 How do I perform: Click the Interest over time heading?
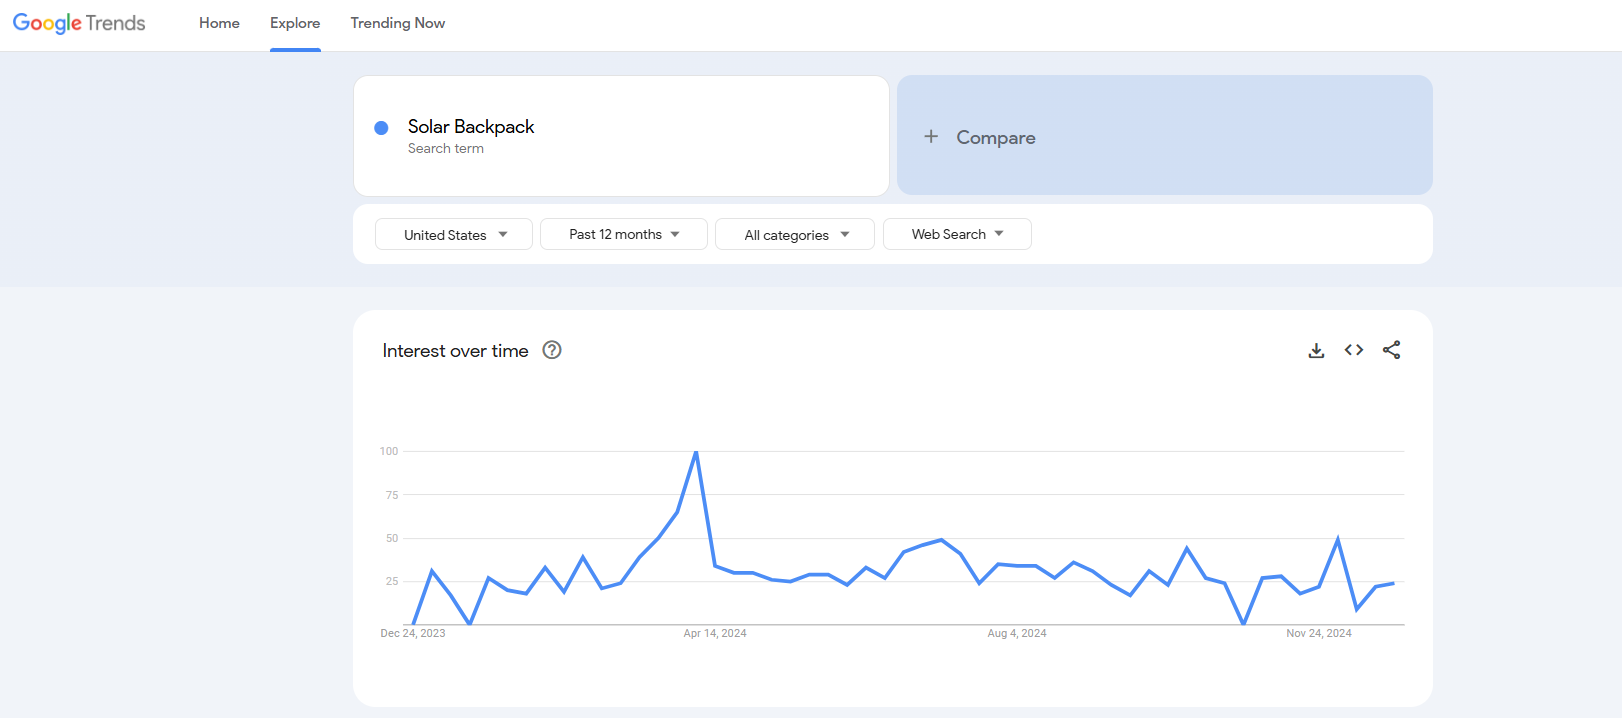(x=455, y=351)
